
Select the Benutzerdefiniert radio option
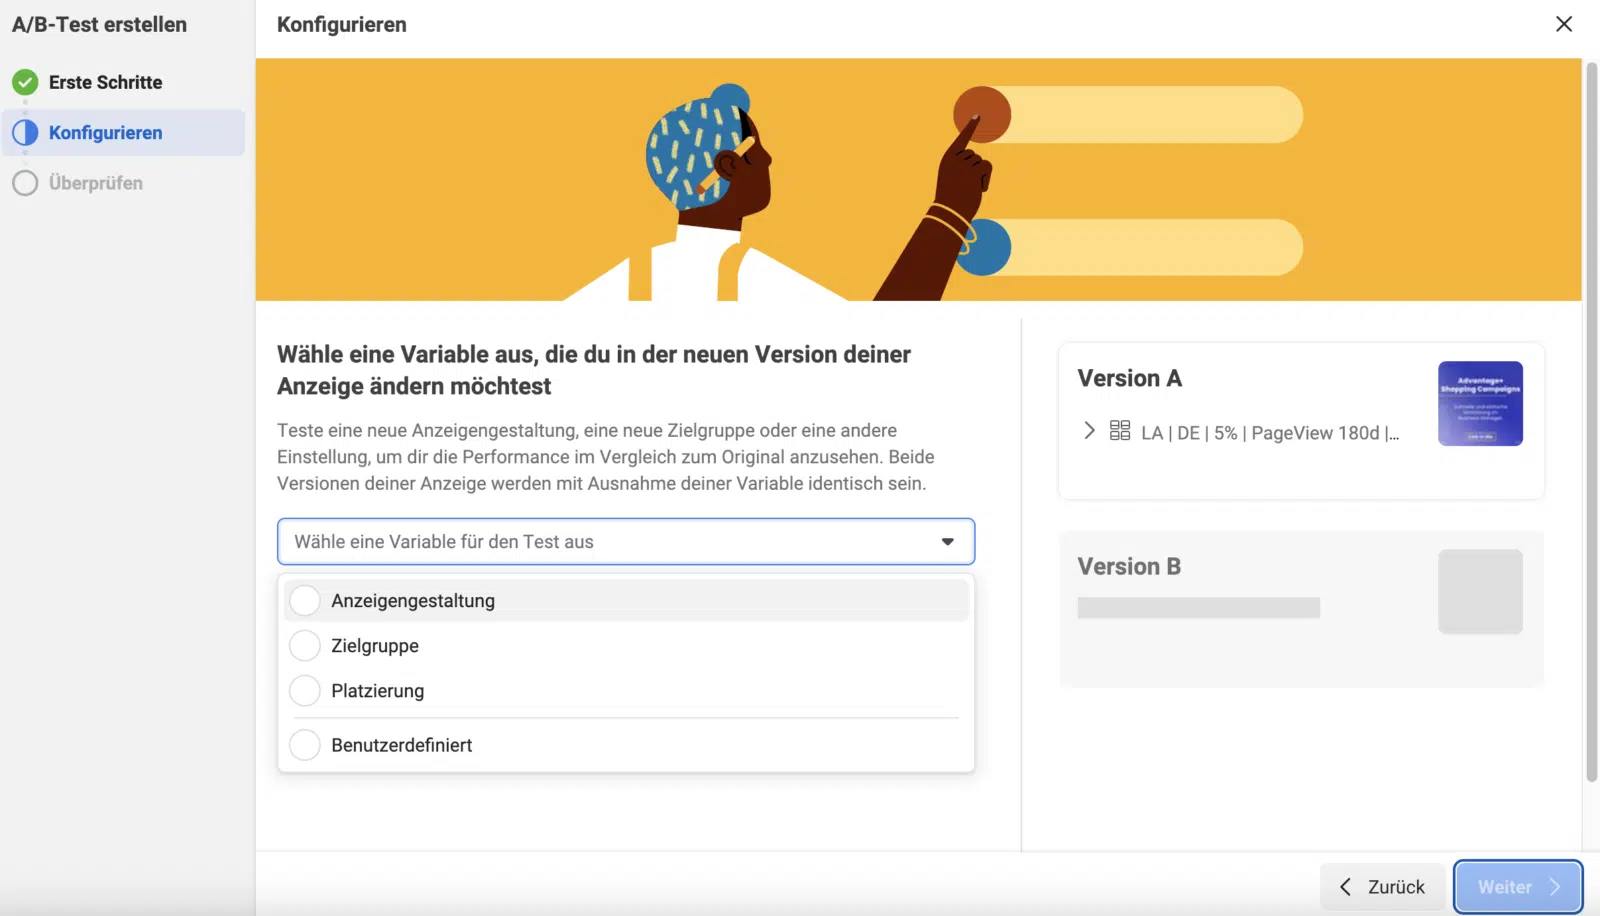click(305, 745)
